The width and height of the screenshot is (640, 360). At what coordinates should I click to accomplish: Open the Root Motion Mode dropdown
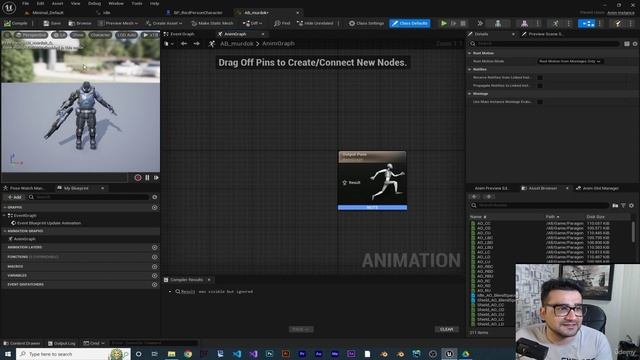tap(570, 61)
